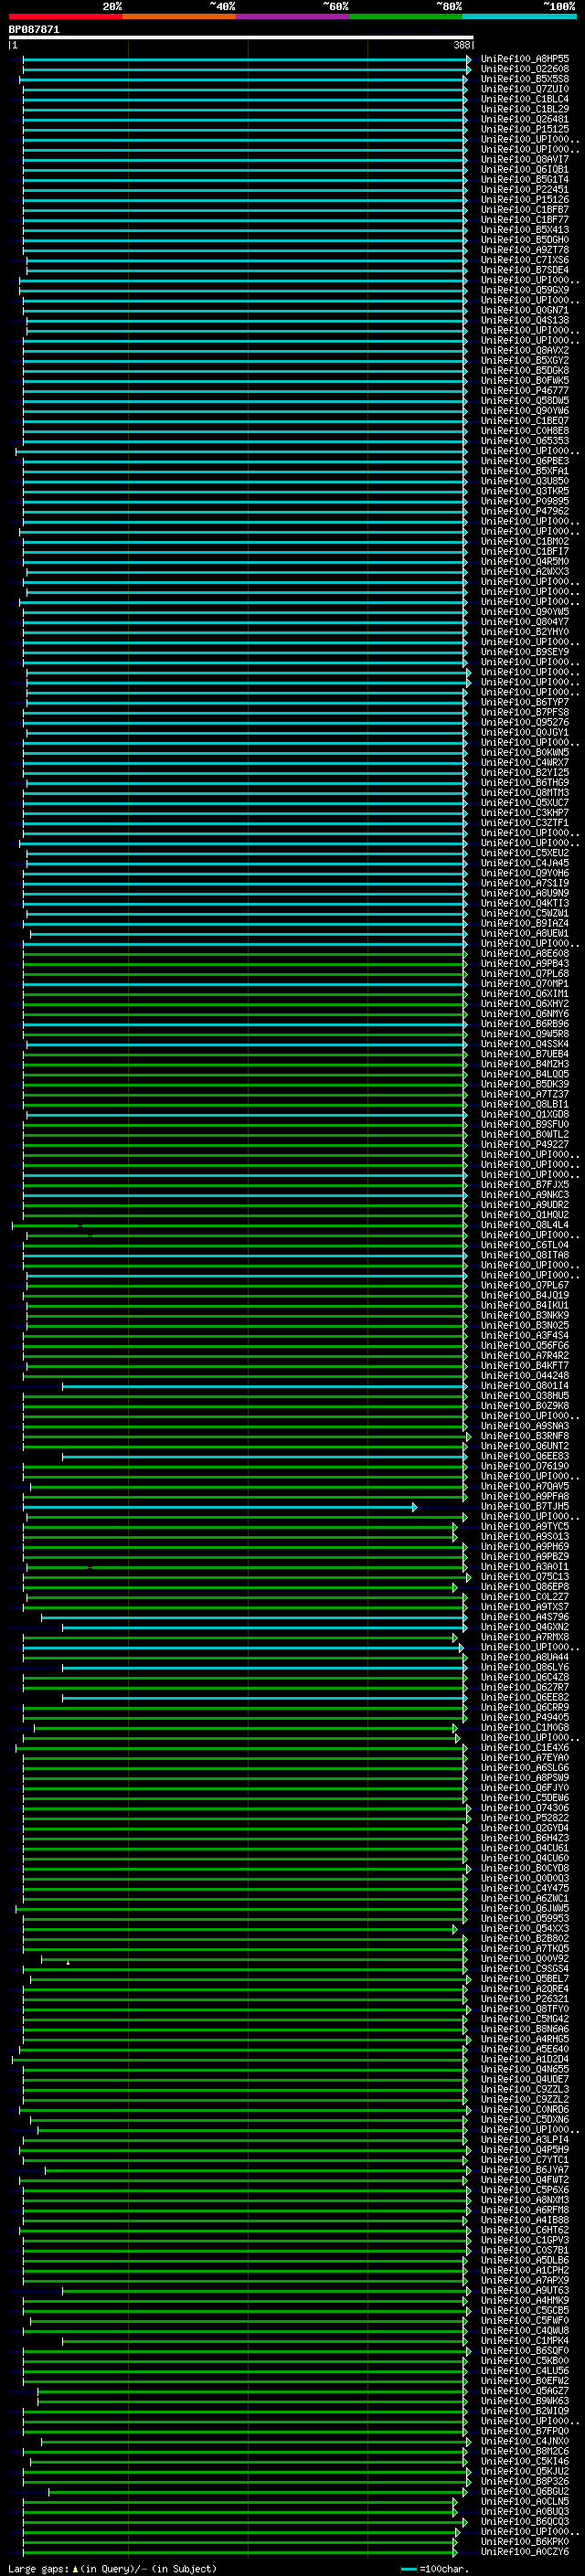The width and height of the screenshot is (585, 2576).
Task: Select hit label UniRef100_Q4UDE7
Action: point(525,2080)
